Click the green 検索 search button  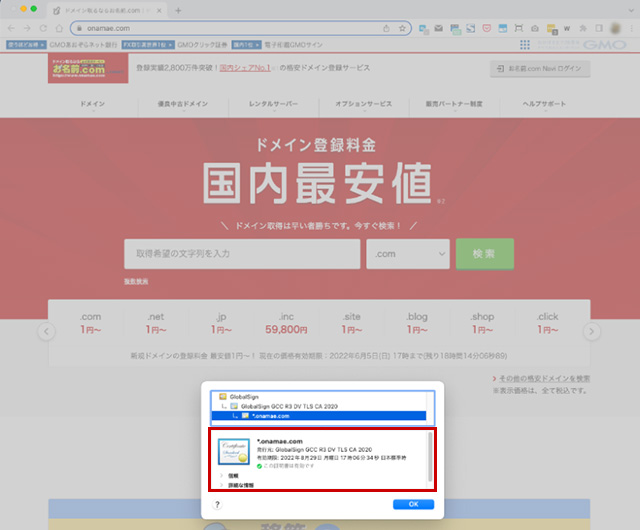(x=484, y=254)
